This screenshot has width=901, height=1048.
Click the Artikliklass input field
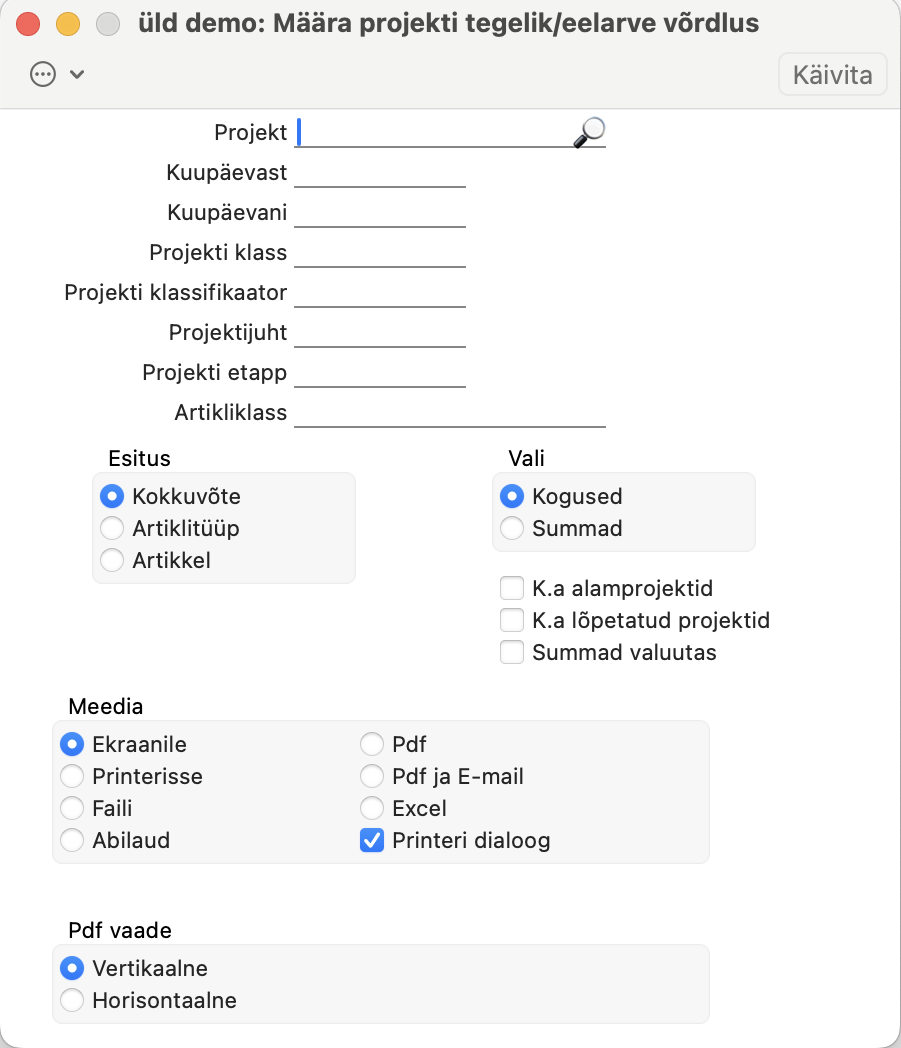450,413
